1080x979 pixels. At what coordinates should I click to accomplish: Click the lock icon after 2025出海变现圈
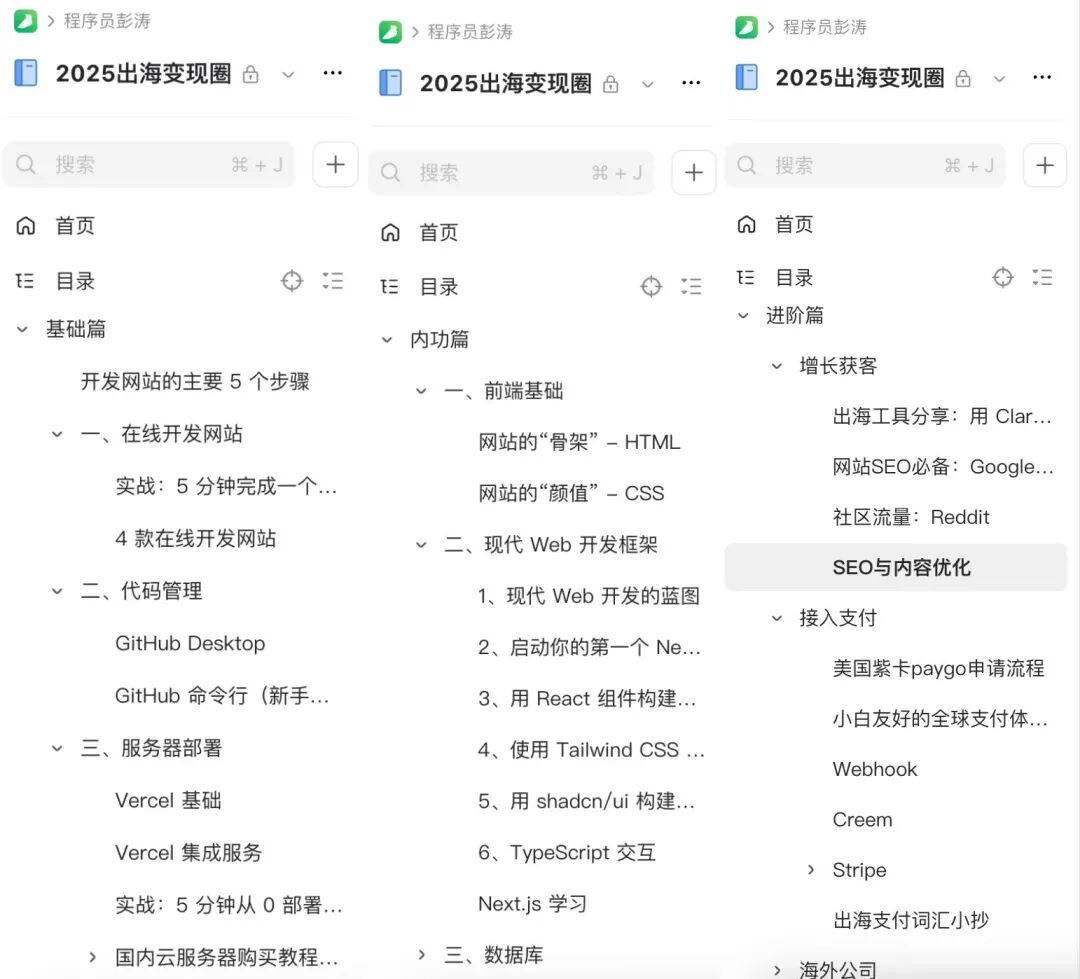[251, 74]
